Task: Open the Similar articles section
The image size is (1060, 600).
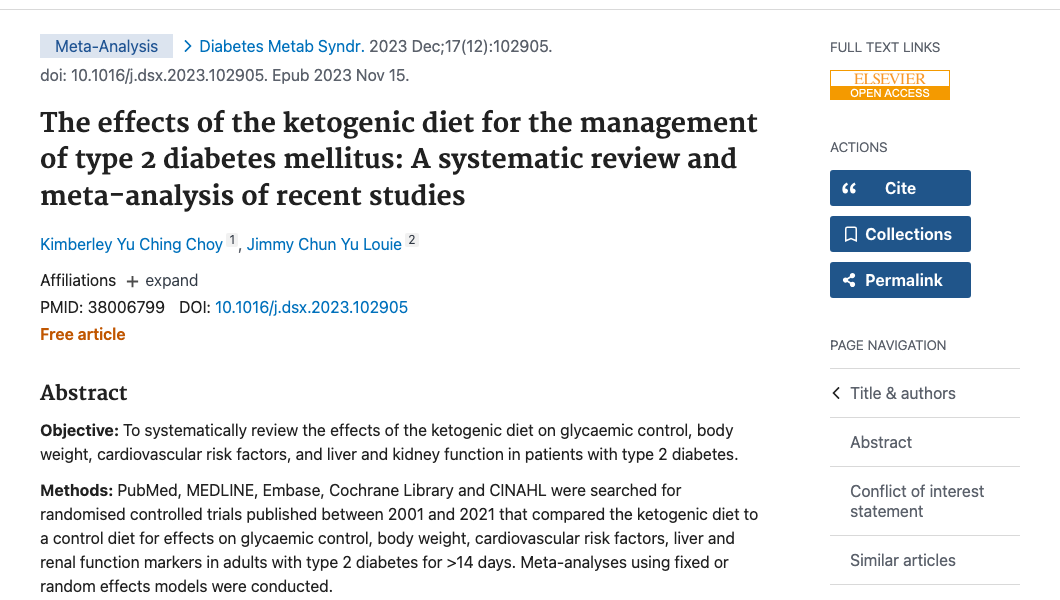Action: click(902, 560)
